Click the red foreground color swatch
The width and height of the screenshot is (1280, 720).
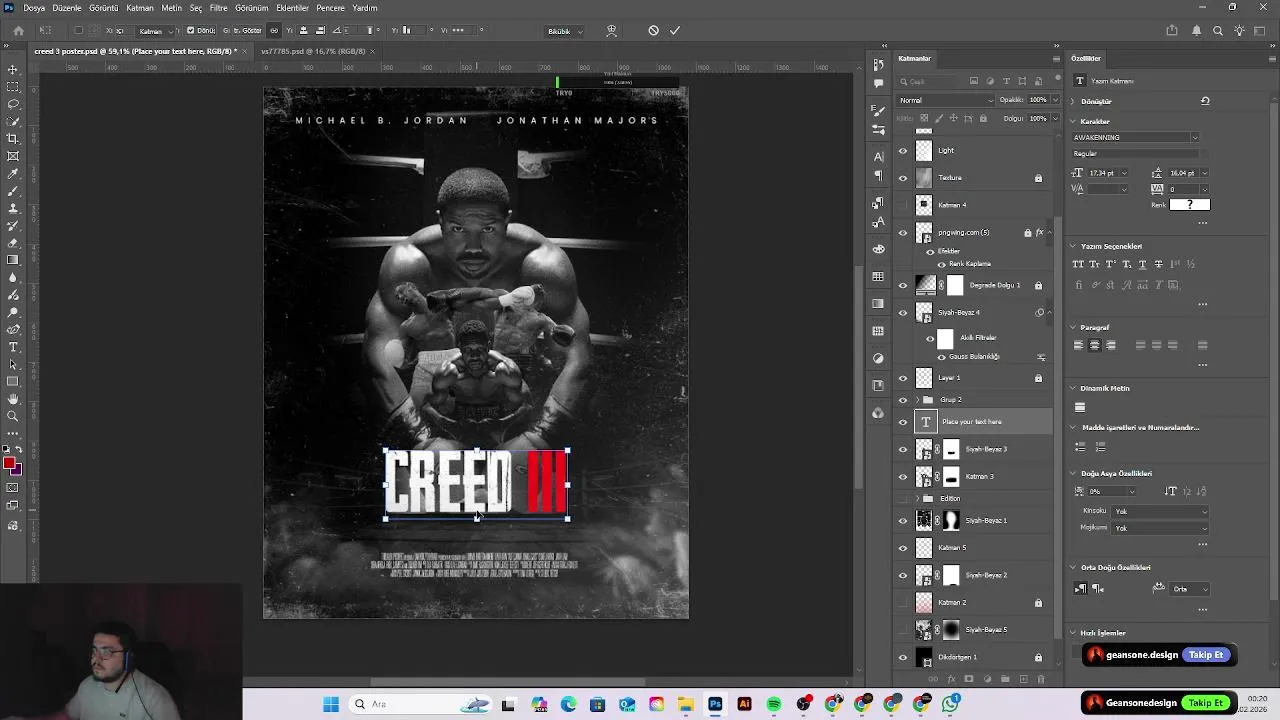coord(9,462)
